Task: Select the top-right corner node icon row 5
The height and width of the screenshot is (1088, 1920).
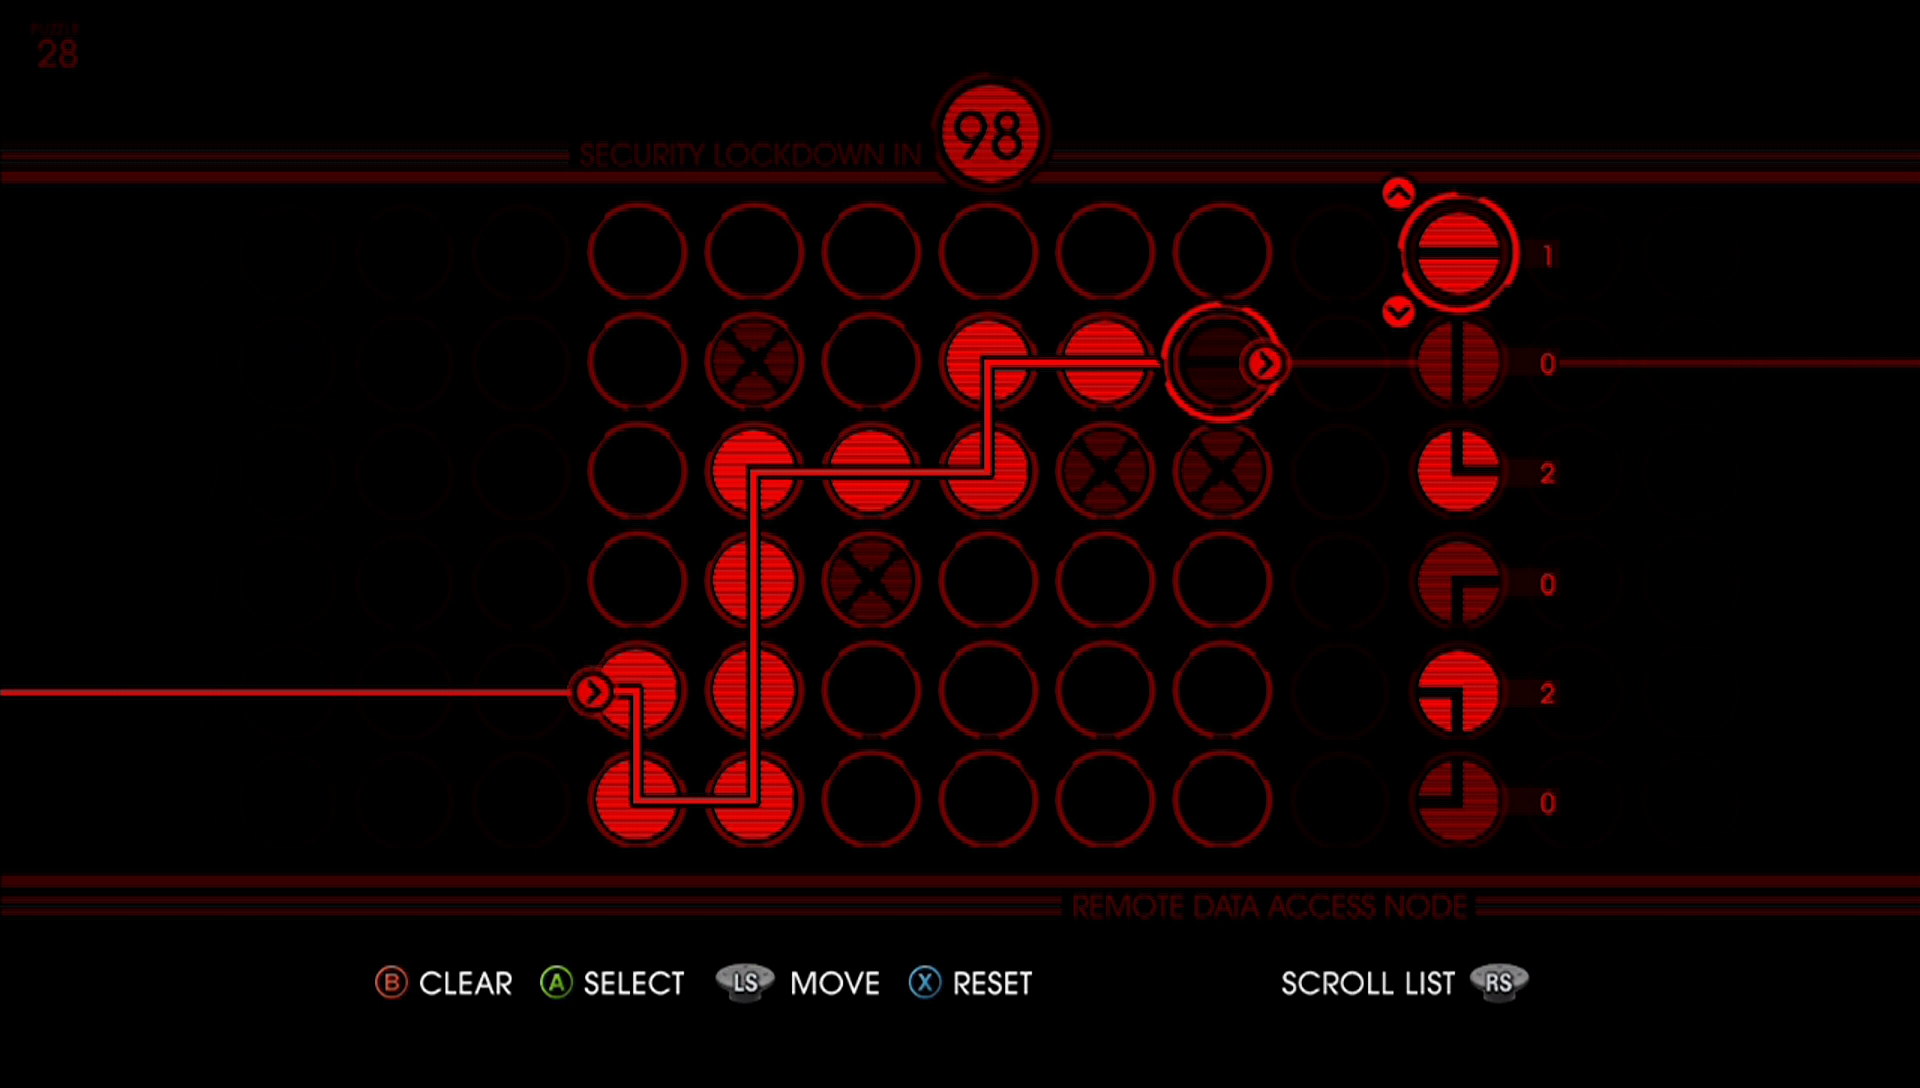Action: 1452,691
